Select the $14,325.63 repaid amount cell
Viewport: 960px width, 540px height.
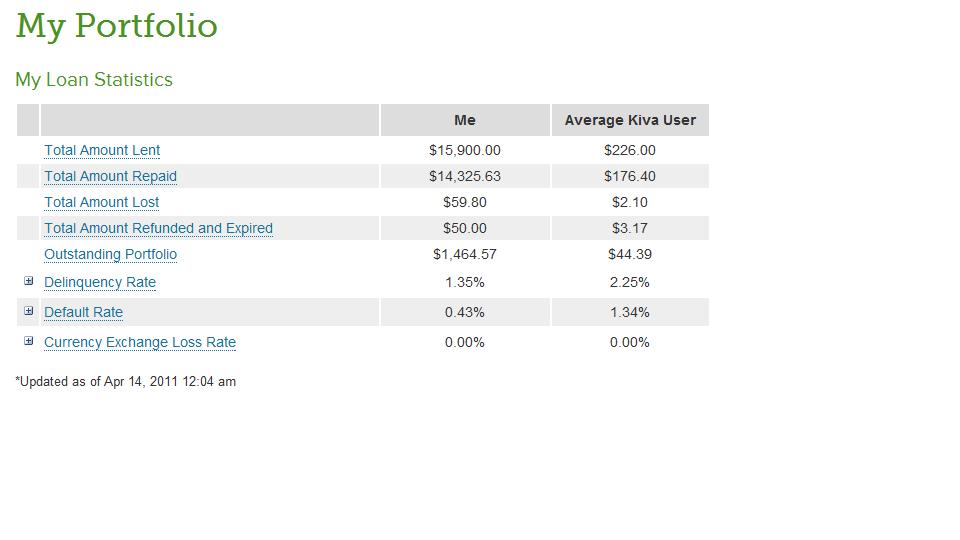[465, 176]
